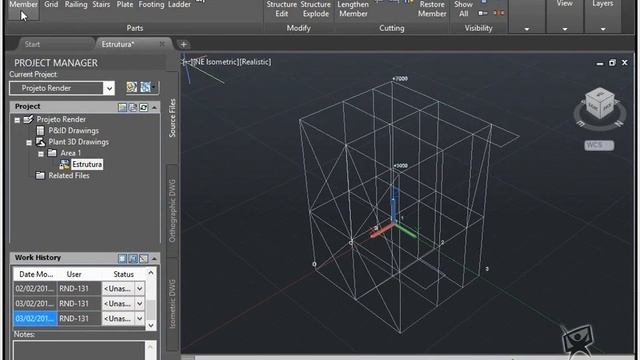Click second icon in the Work History header
This screenshot has height=360, width=640.
click(133, 258)
